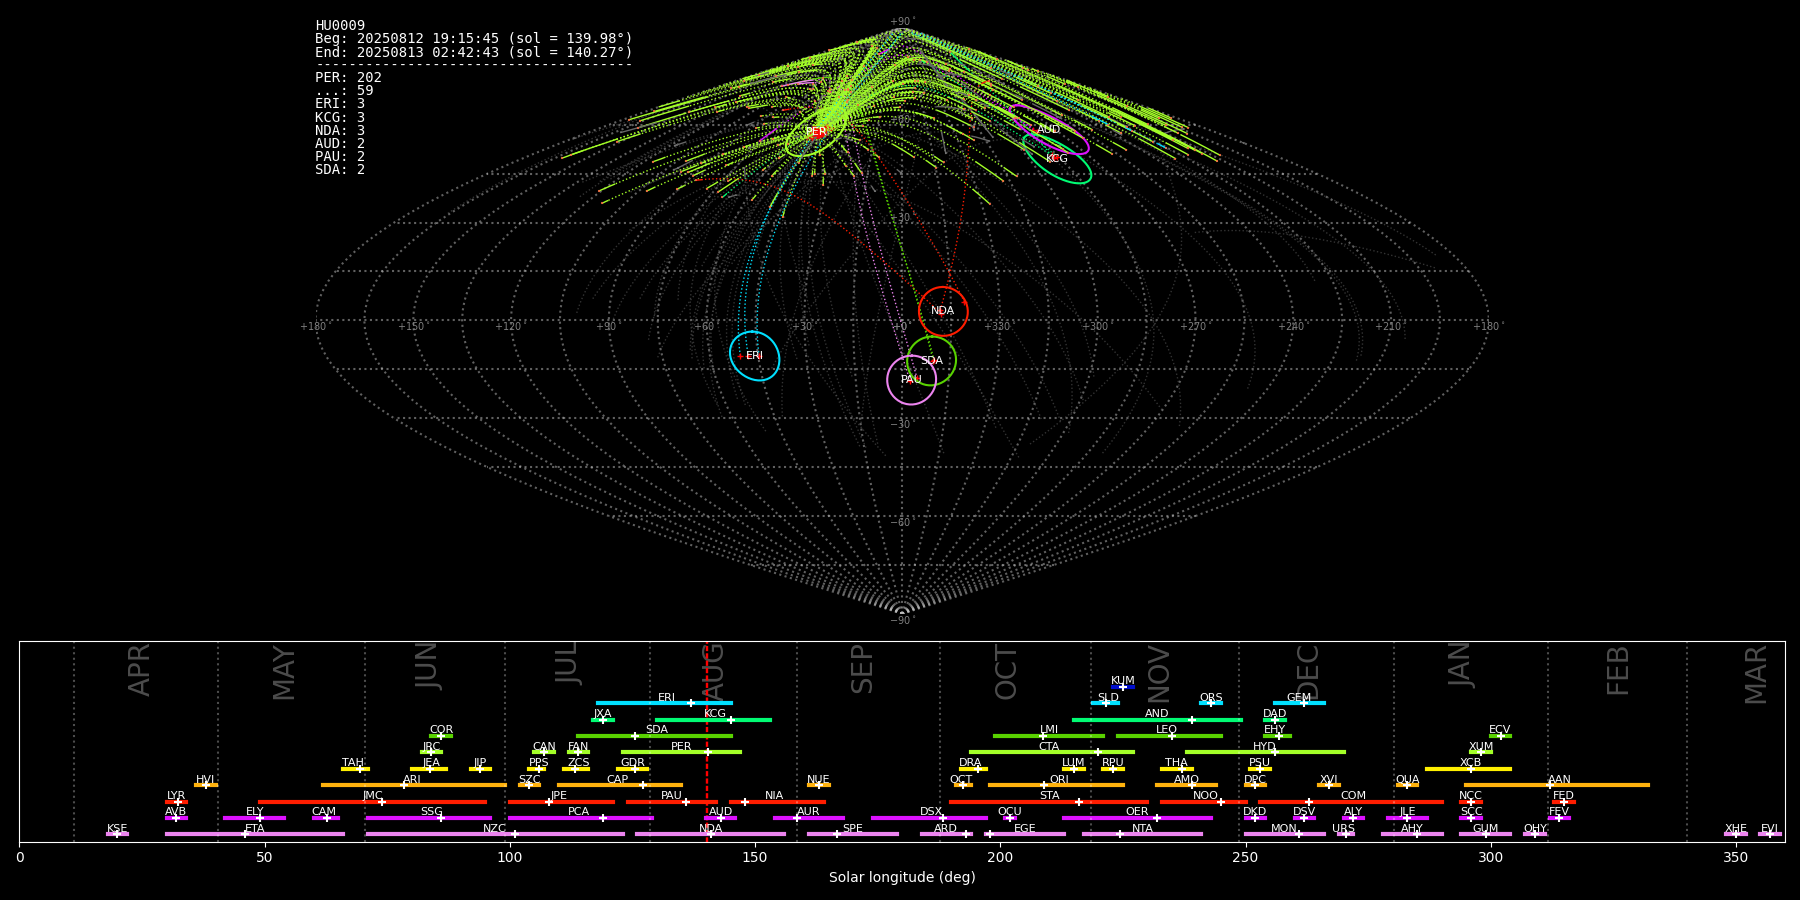The width and height of the screenshot is (1800, 900).
Task: Click the AUG month label in timeline
Action: pos(713,672)
